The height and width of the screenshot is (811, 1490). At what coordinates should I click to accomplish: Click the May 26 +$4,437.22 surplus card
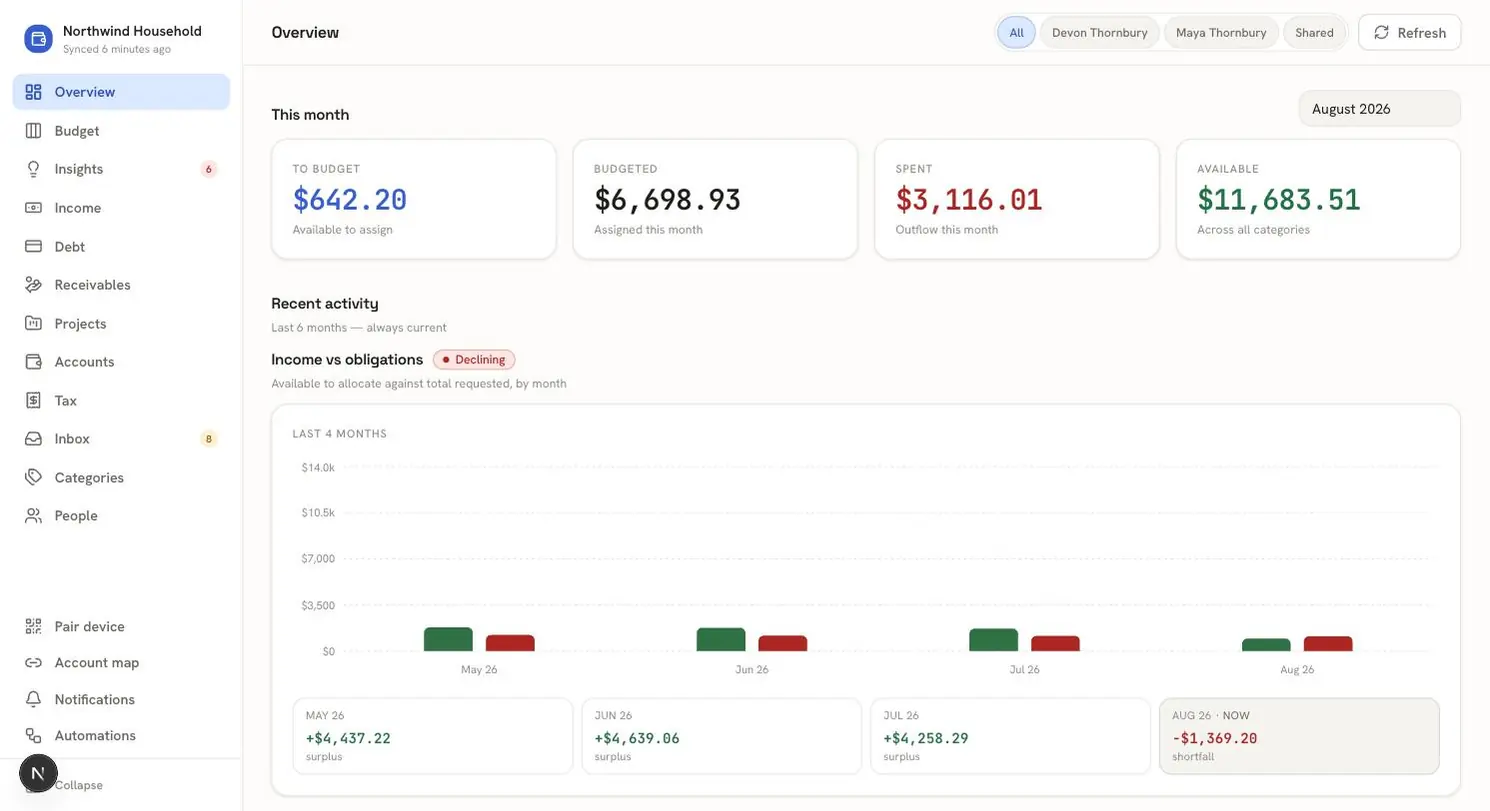(x=432, y=736)
